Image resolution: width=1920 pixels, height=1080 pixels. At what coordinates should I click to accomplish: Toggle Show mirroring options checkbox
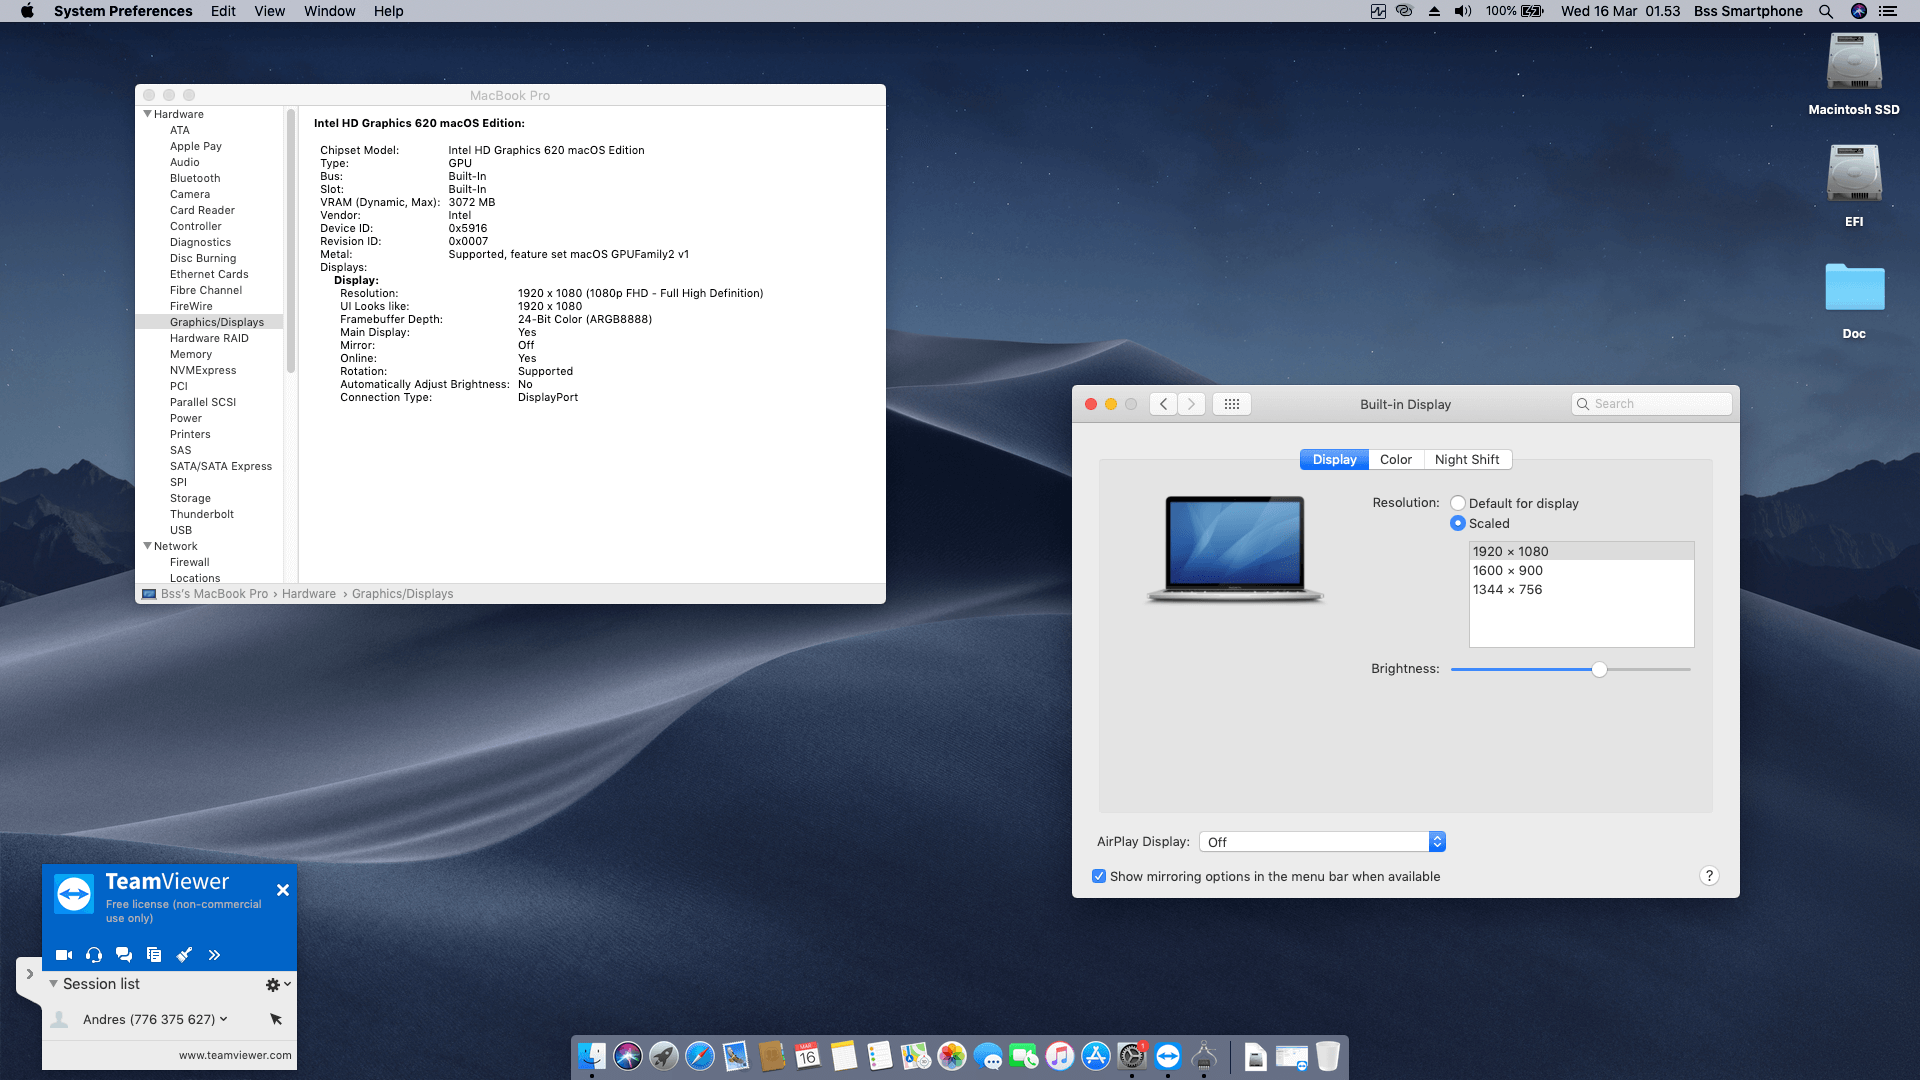1099,876
